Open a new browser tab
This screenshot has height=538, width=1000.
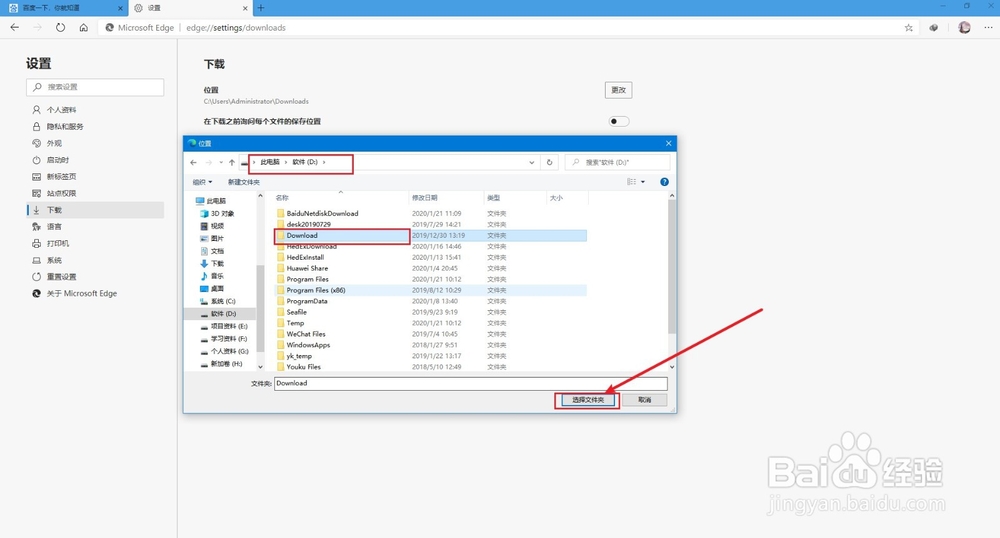pos(261,8)
